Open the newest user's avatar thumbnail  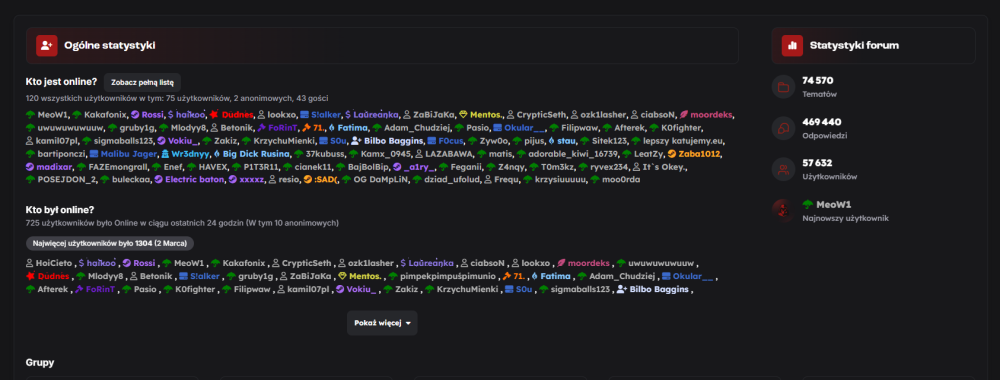coord(783,210)
